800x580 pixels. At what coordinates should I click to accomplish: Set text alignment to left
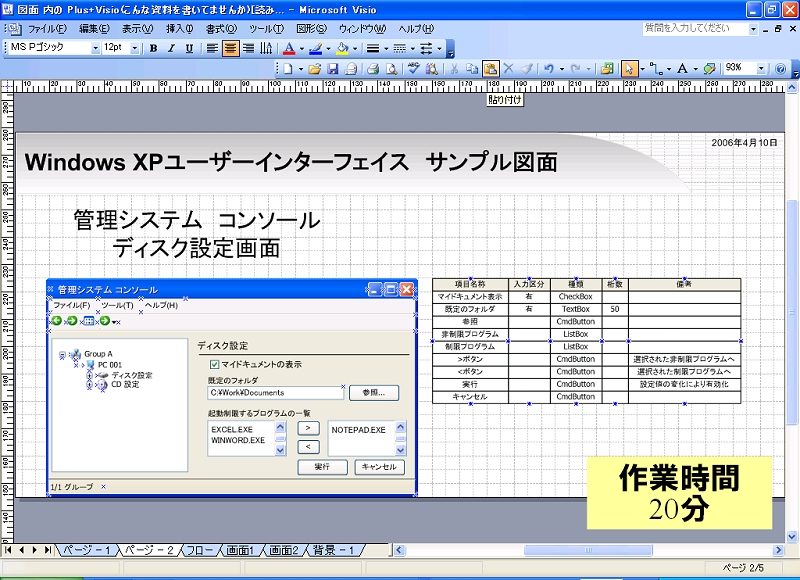[x=212, y=48]
